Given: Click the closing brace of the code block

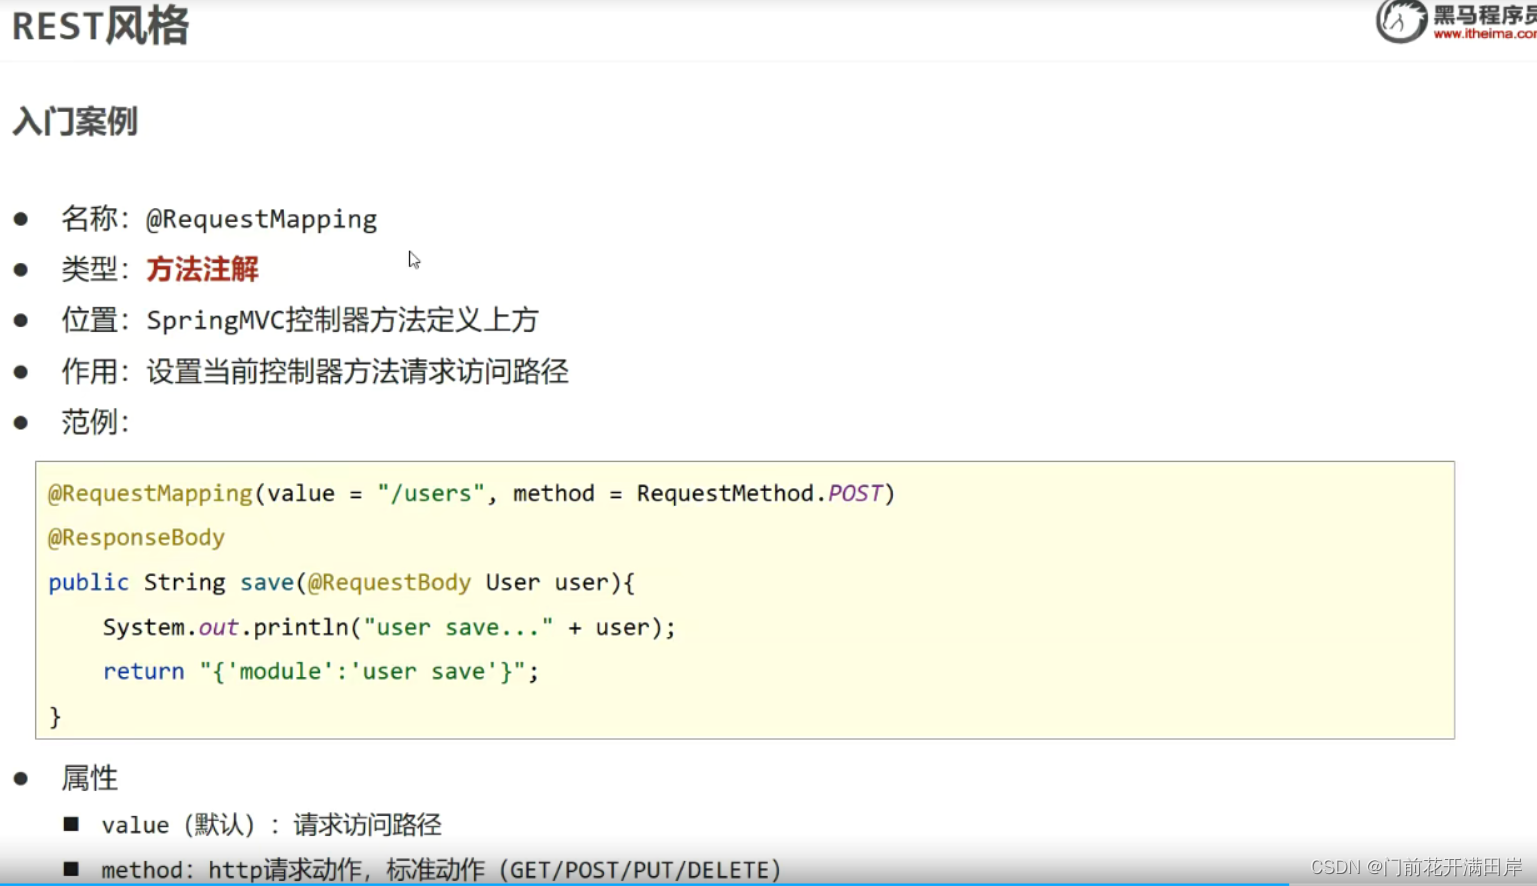Looking at the screenshot, I should (55, 717).
